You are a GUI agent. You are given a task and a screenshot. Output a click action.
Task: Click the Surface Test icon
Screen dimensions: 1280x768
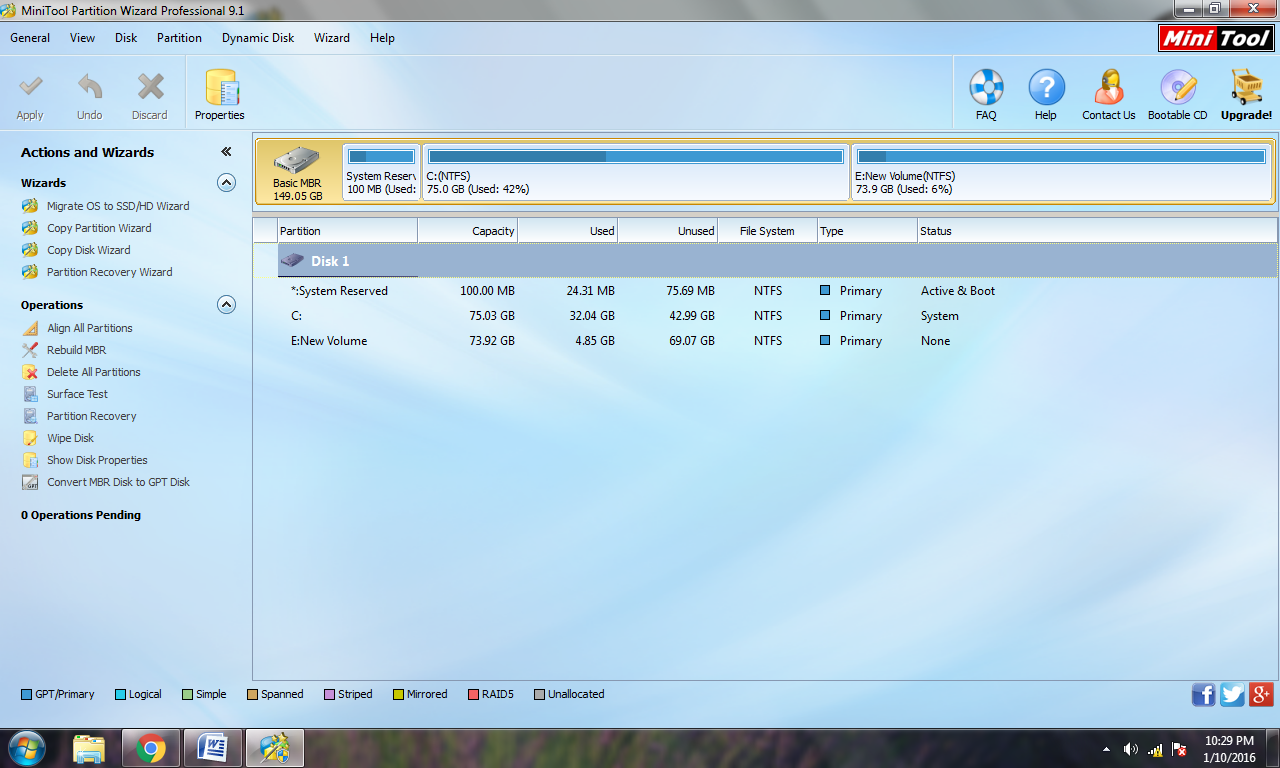pos(30,394)
